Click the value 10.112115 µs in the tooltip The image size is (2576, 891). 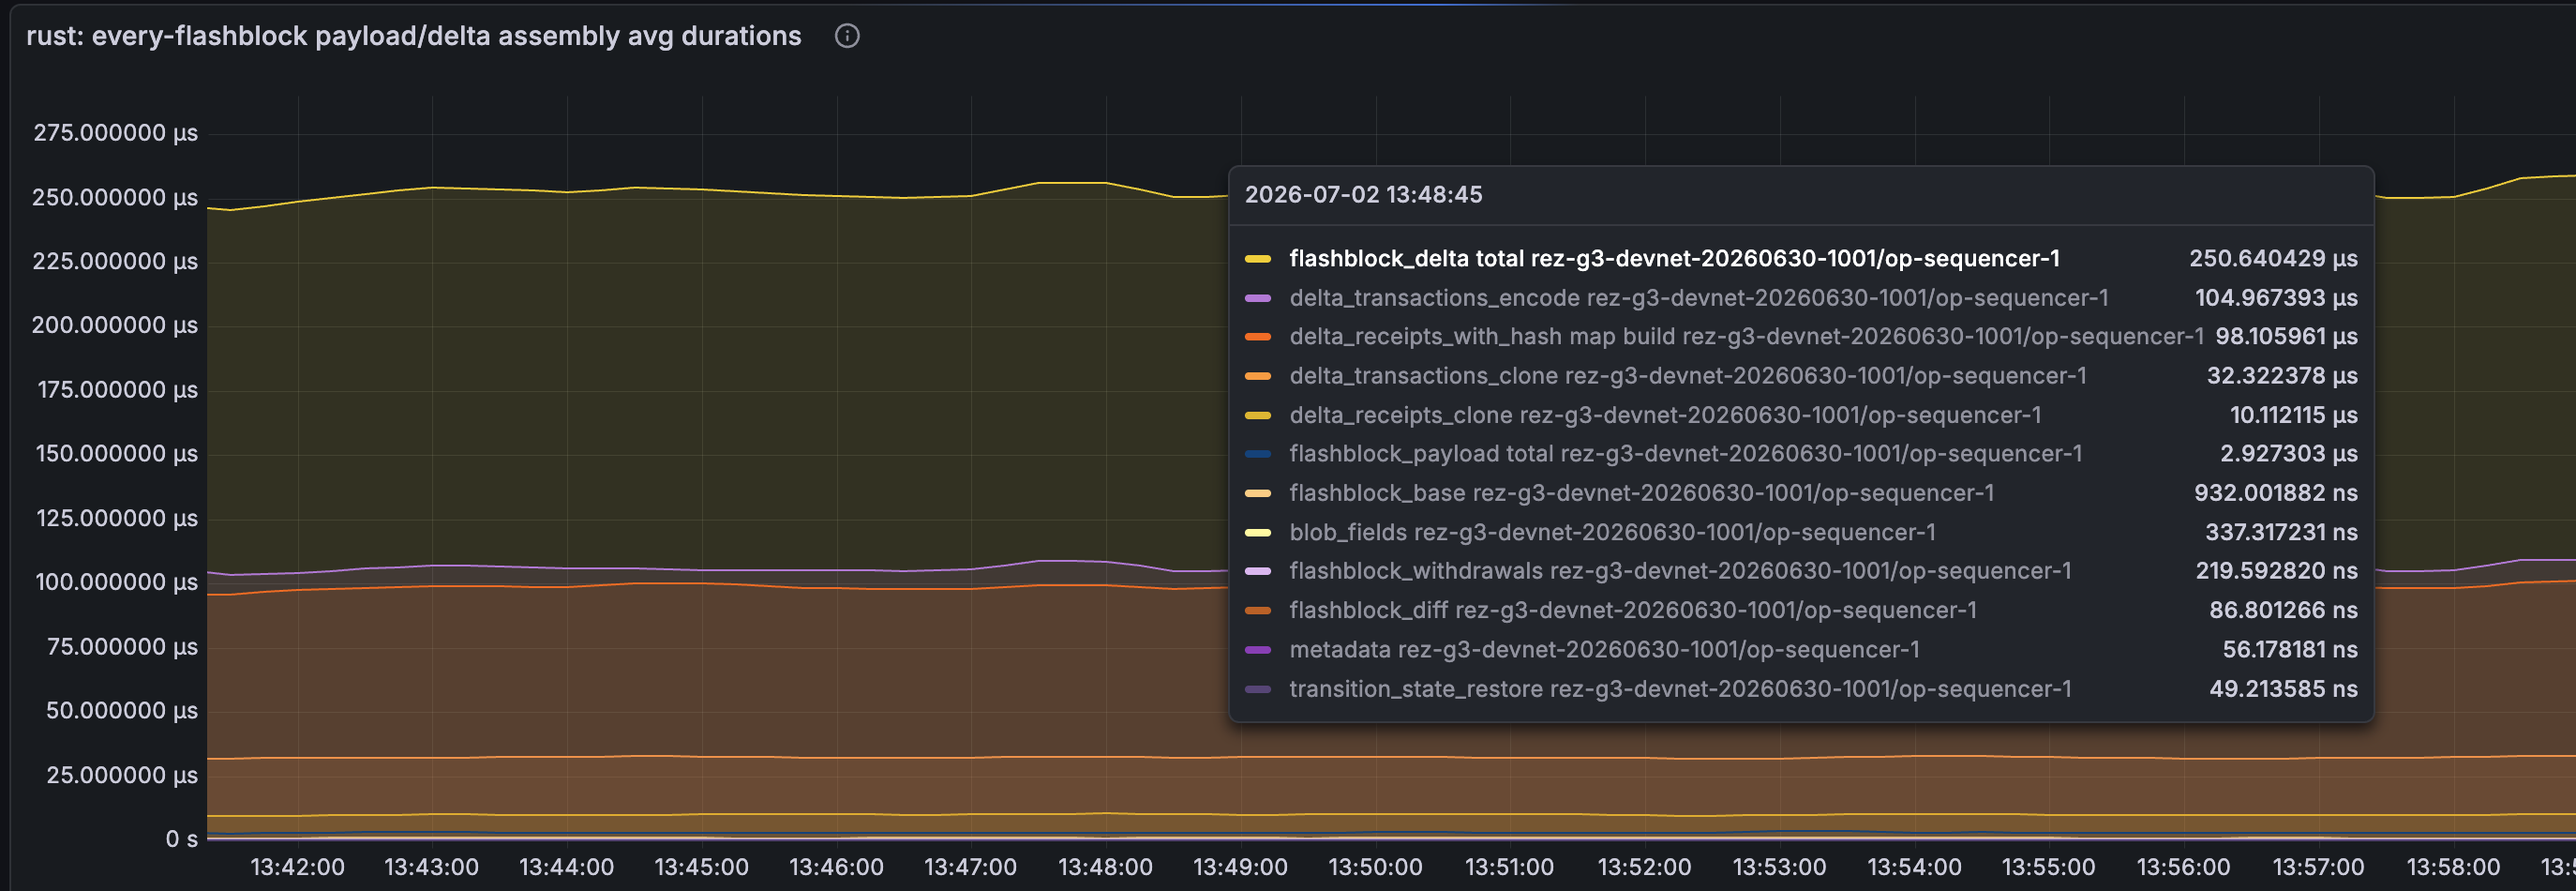[2294, 415]
